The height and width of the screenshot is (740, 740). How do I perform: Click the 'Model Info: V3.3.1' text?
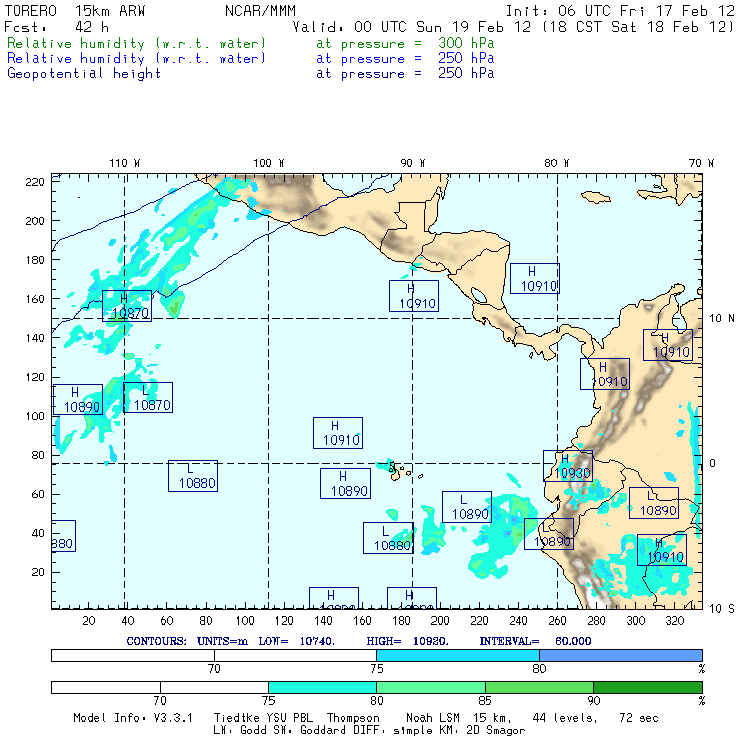pos(133,718)
